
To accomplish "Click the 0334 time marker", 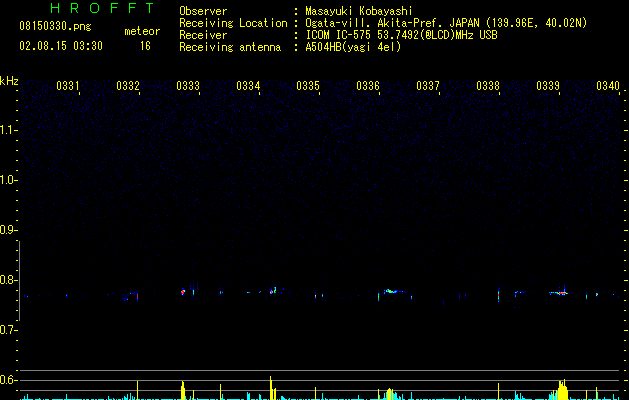I will (248, 86).
